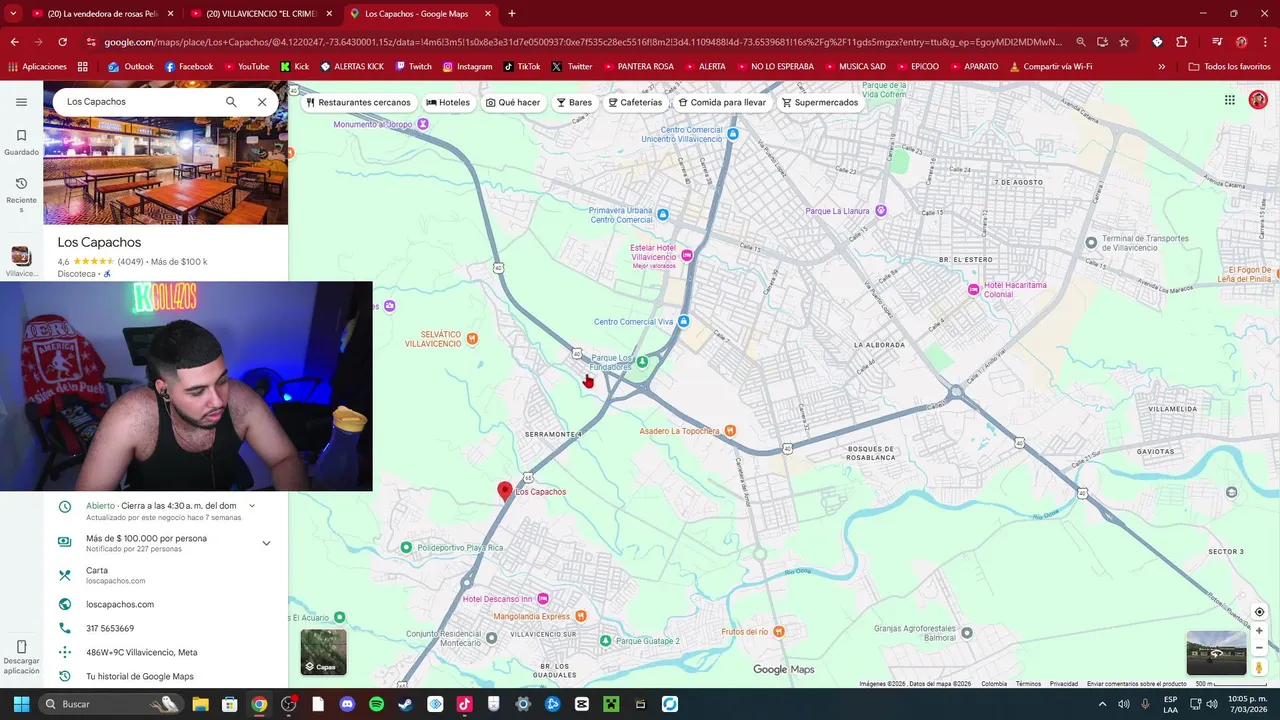The height and width of the screenshot is (720, 1280).
Task: Open the Twitch bookmark
Action: (414, 66)
